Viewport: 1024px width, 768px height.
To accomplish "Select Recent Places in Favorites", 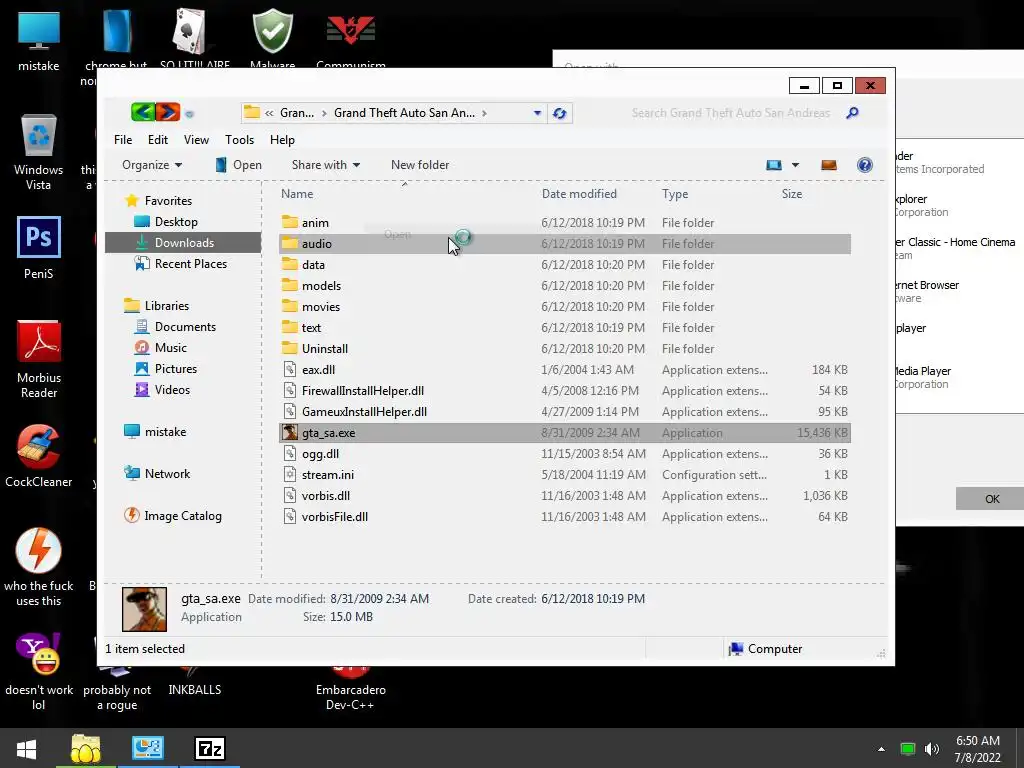I will pos(191,264).
